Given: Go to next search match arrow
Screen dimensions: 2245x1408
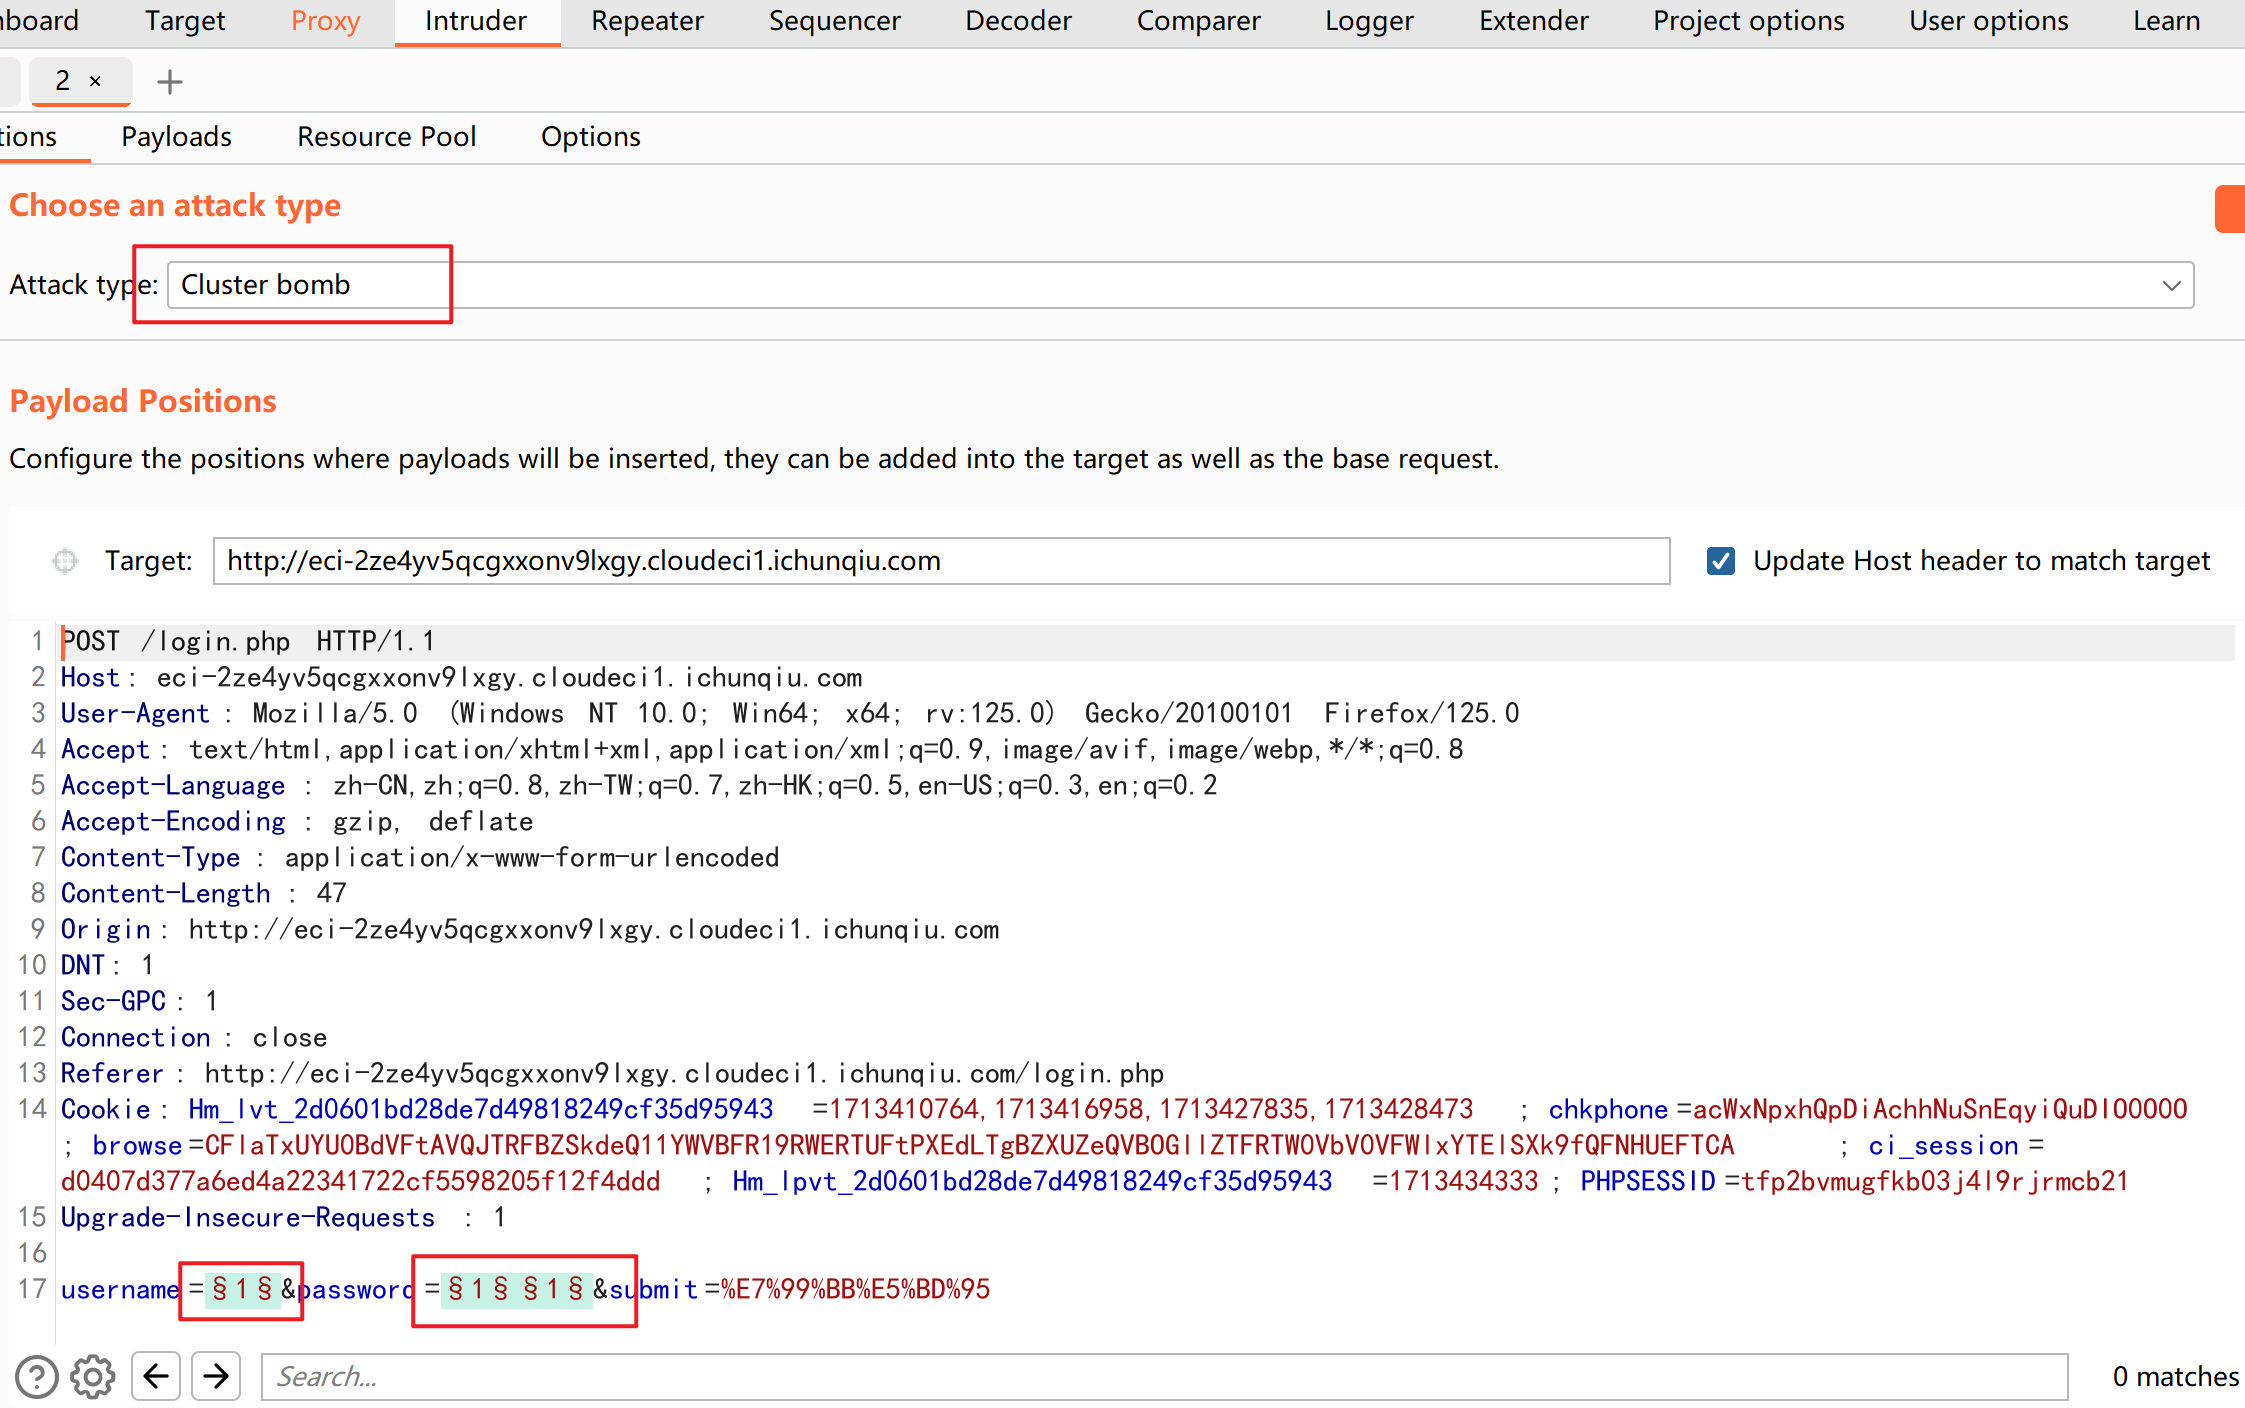Looking at the screenshot, I should tap(216, 1377).
